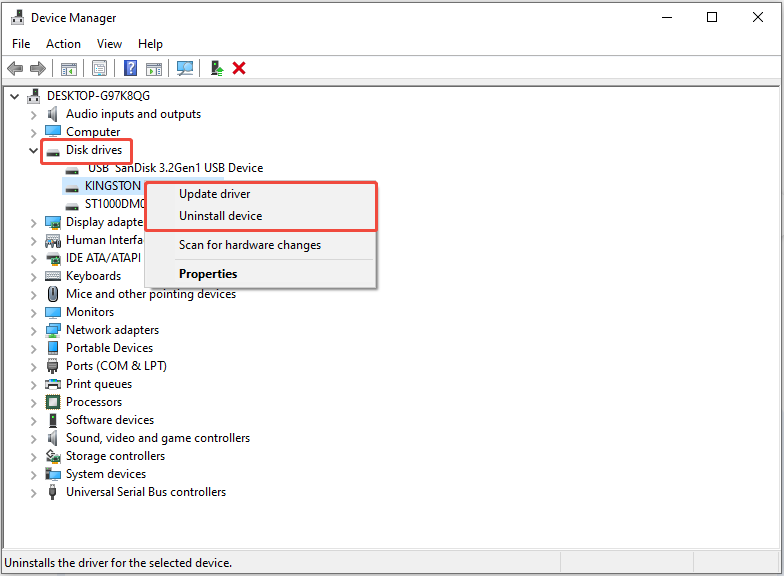Select SanDisk 3.2Gen1 USB Device label
The width and height of the screenshot is (784, 576).
(x=176, y=168)
